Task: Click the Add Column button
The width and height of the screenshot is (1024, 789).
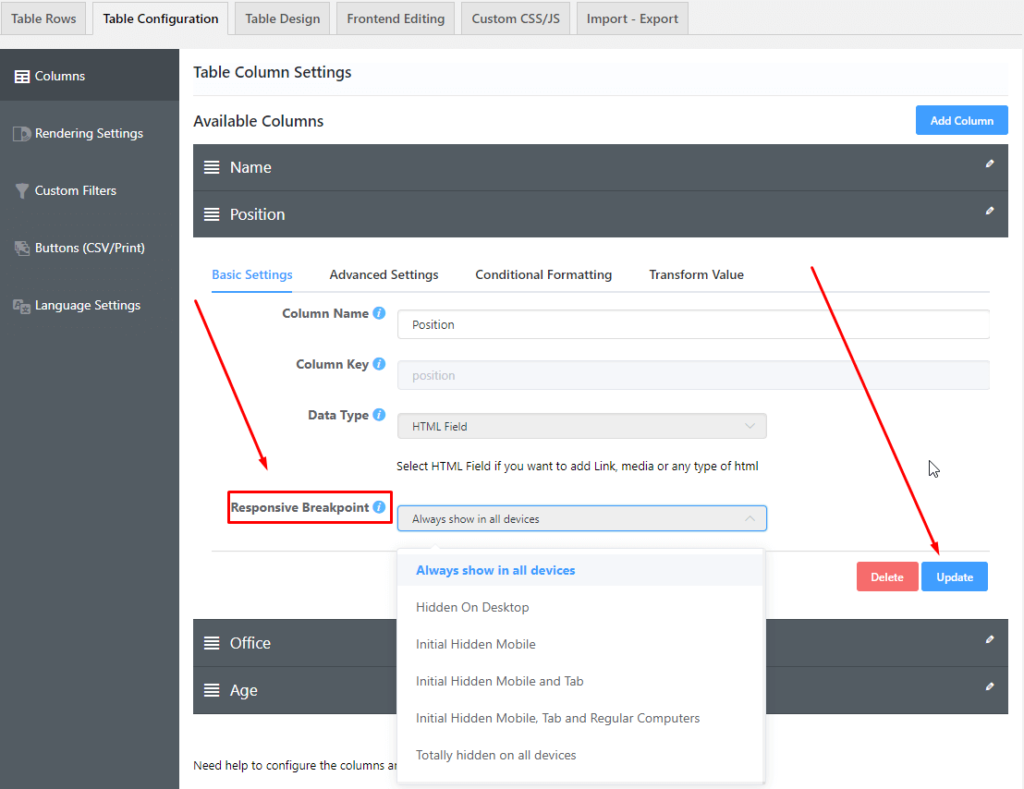Action: click(x=961, y=120)
